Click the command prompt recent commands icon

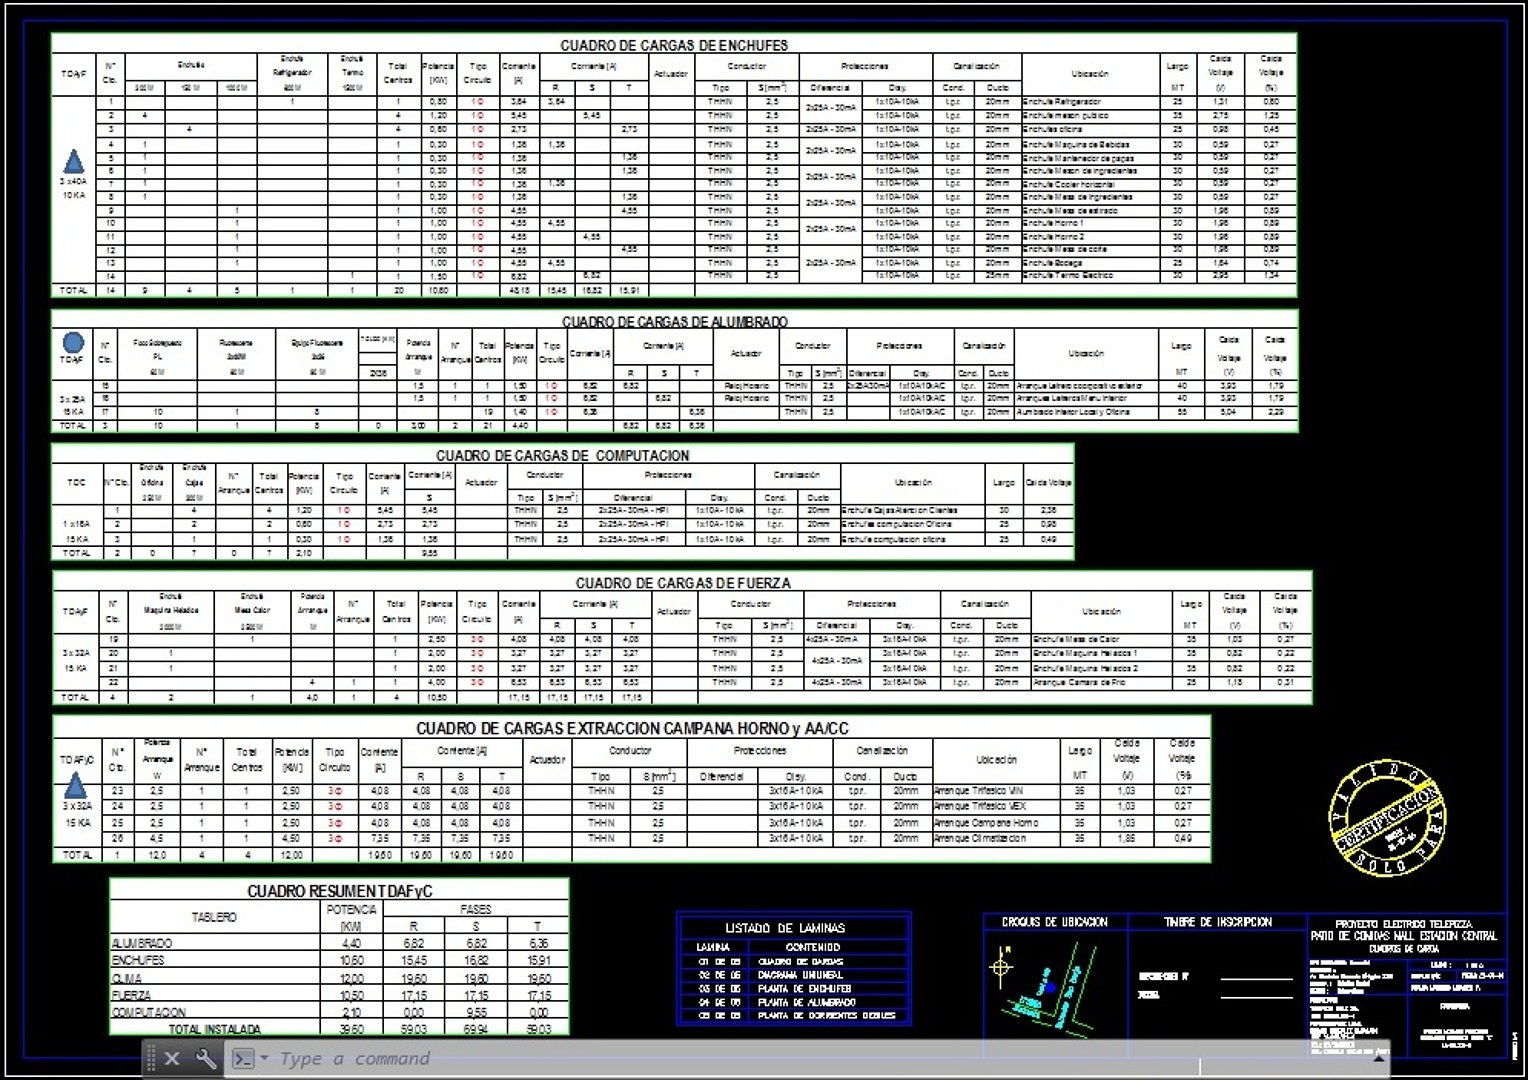tap(243, 1058)
